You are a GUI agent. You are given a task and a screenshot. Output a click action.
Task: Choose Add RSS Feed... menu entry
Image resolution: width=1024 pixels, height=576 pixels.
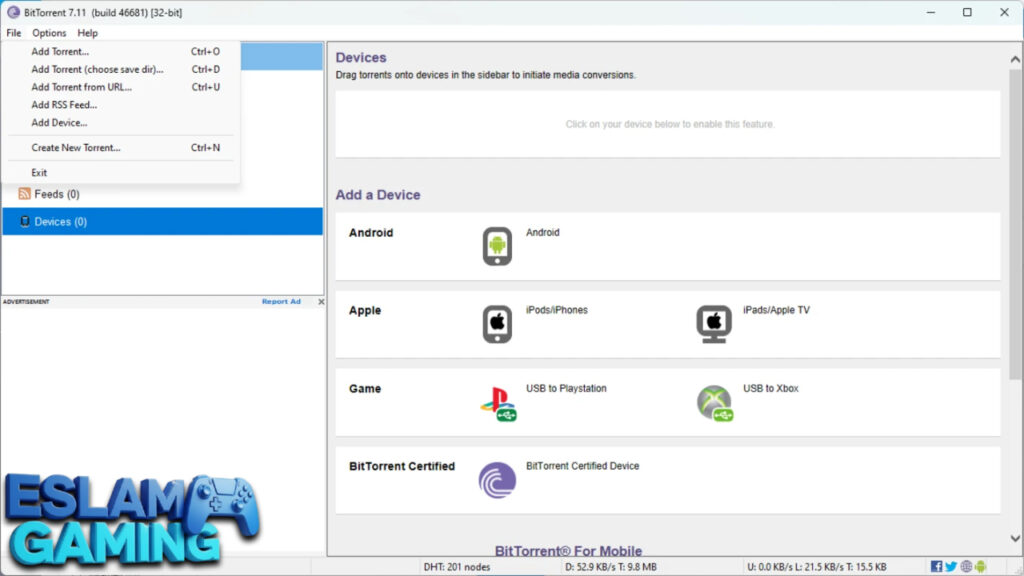point(123,104)
